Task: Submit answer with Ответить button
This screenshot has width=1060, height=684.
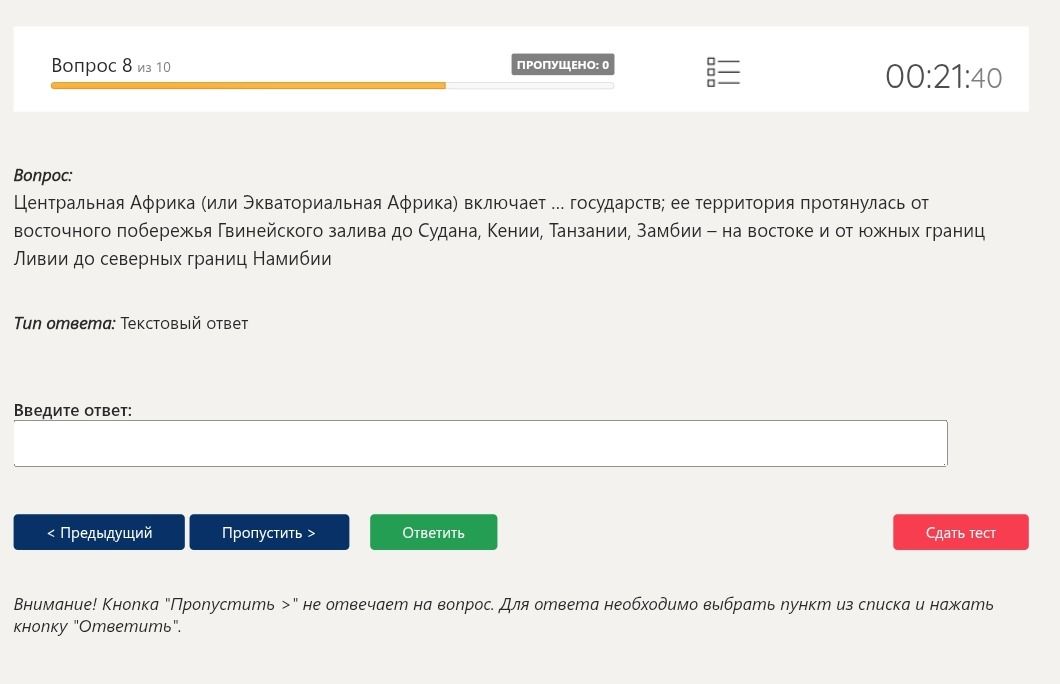Action: click(x=433, y=532)
